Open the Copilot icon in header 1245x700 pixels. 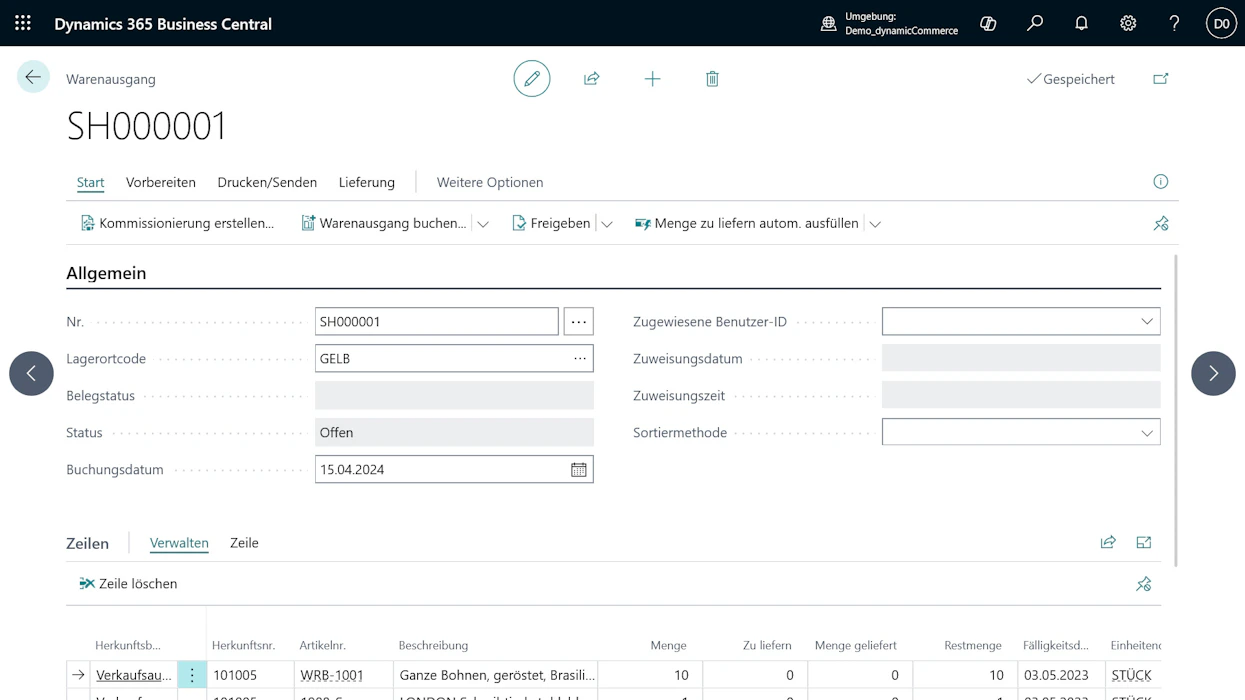click(x=988, y=23)
